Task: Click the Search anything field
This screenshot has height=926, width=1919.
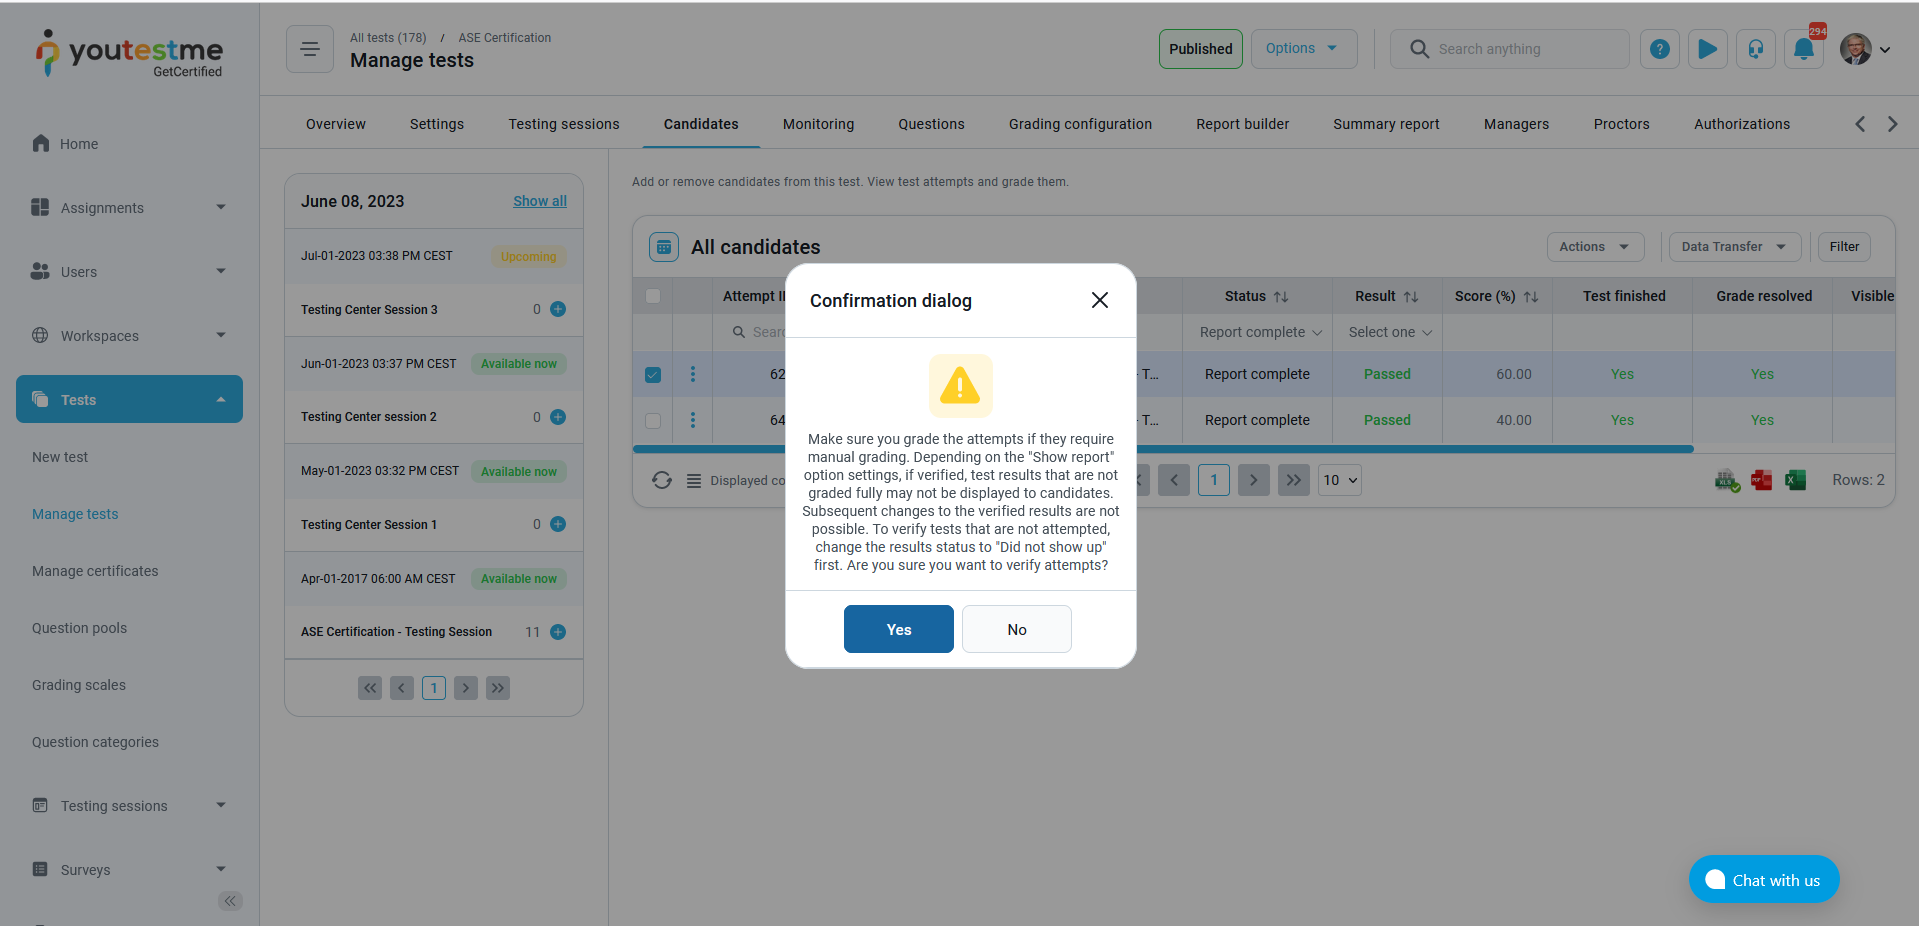Action: pyautogui.click(x=1509, y=49)
